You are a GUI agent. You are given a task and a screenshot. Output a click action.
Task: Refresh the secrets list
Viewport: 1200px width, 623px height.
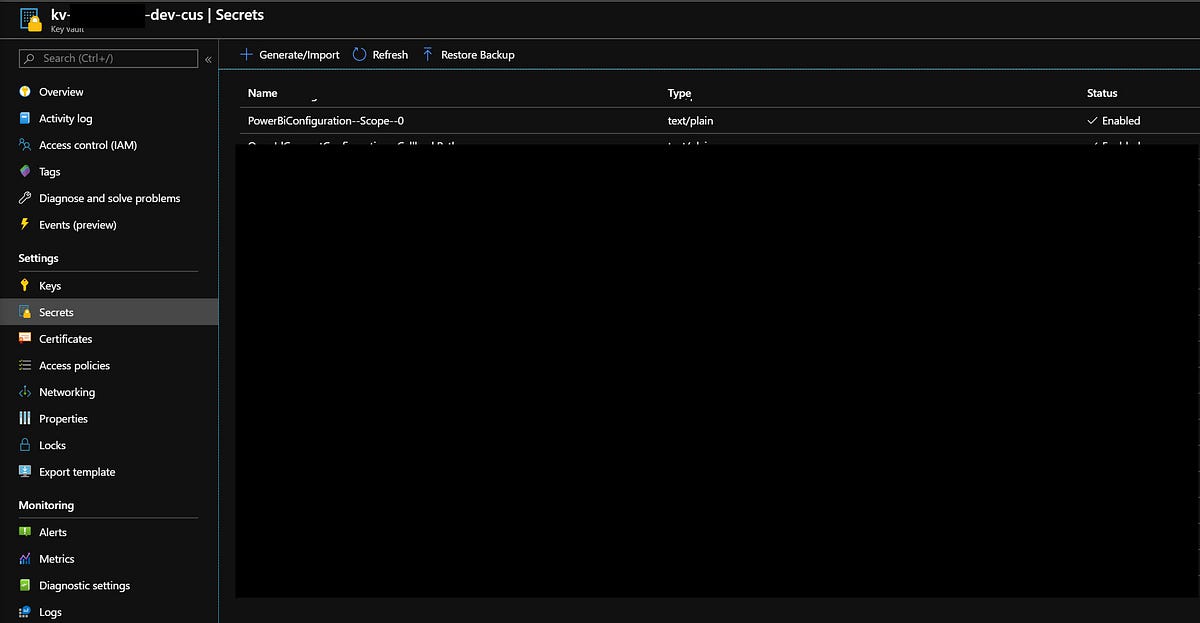coord(379,54)
